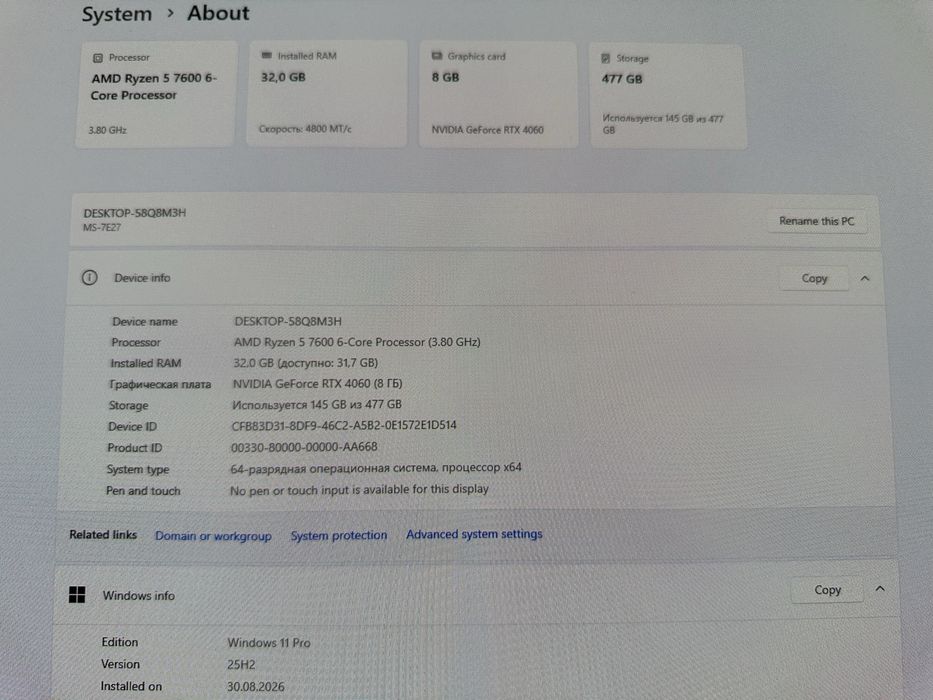
Task: Select the AMD Ryzen 5 7600 processor card
Action: point(156,94)
